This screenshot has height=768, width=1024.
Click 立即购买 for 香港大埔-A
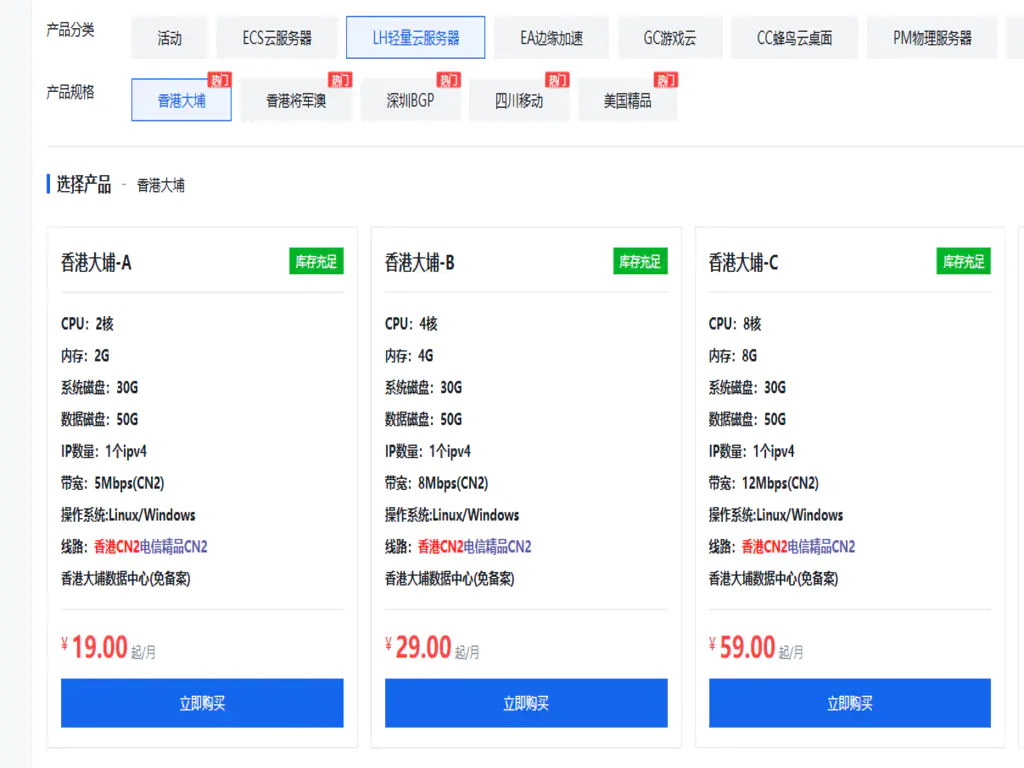203,703
